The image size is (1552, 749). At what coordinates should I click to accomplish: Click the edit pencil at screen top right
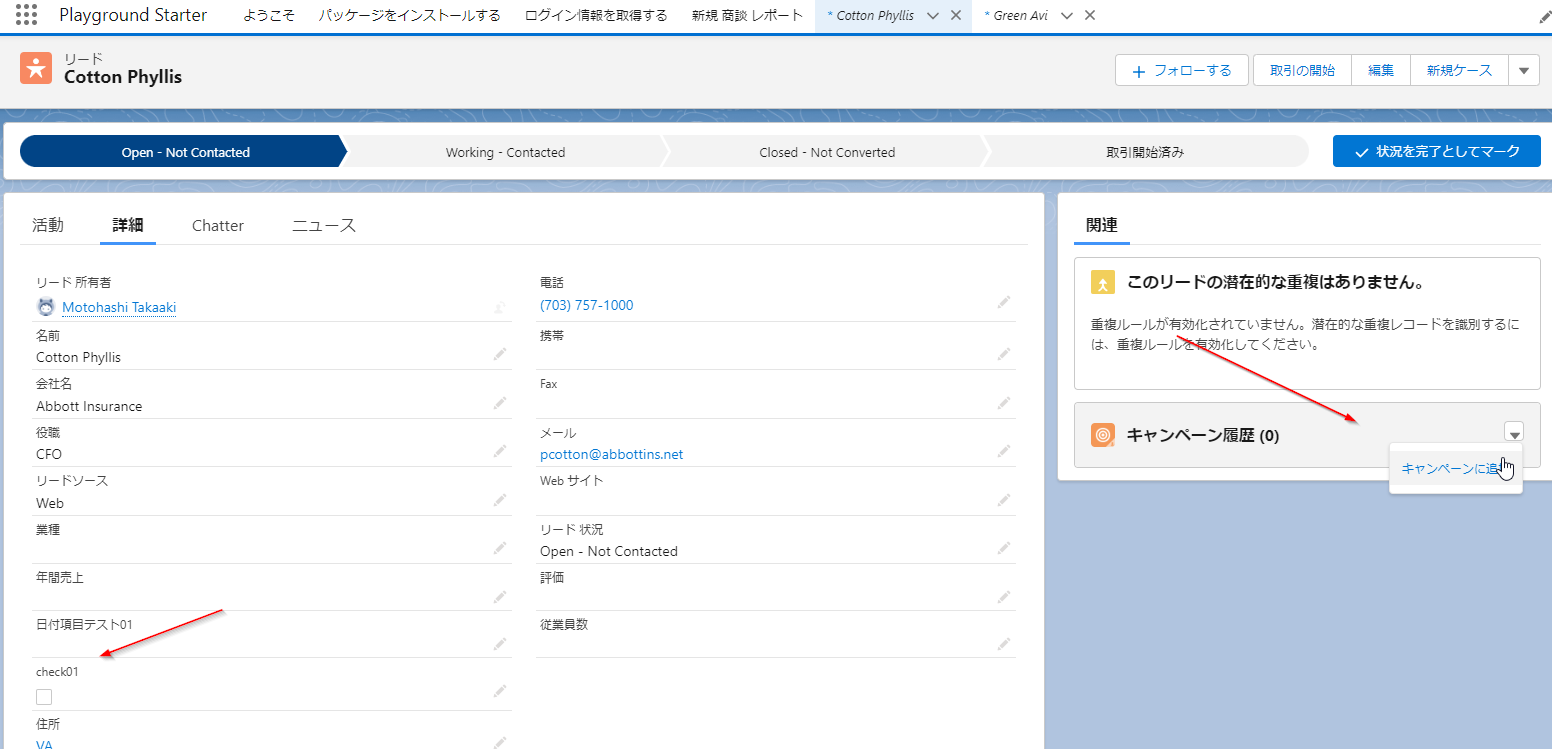[x=1543, y=16]
